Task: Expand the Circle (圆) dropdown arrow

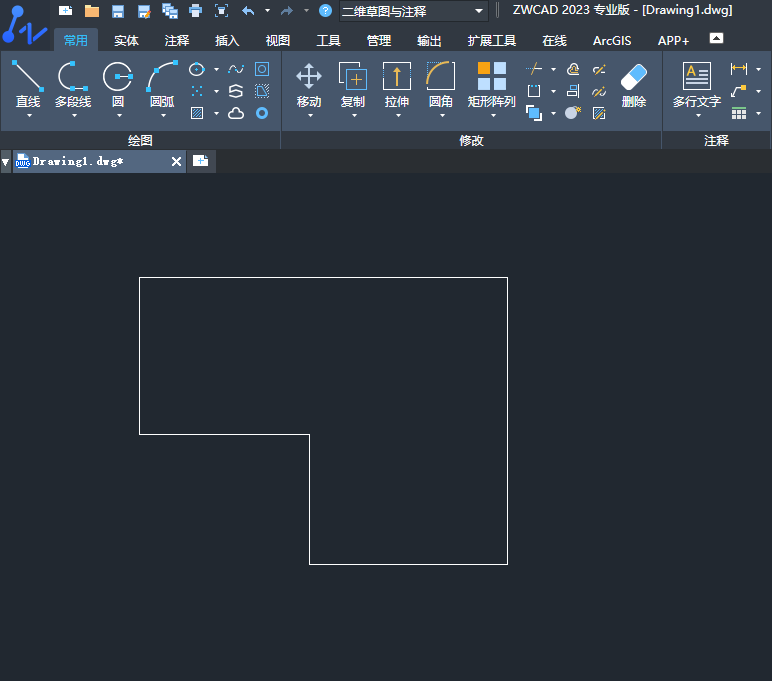Action: pyautogui.click(x=119, y=116)
